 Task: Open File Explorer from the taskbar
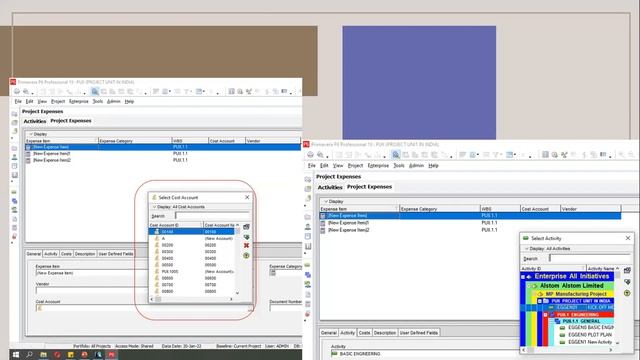[43, 355]
